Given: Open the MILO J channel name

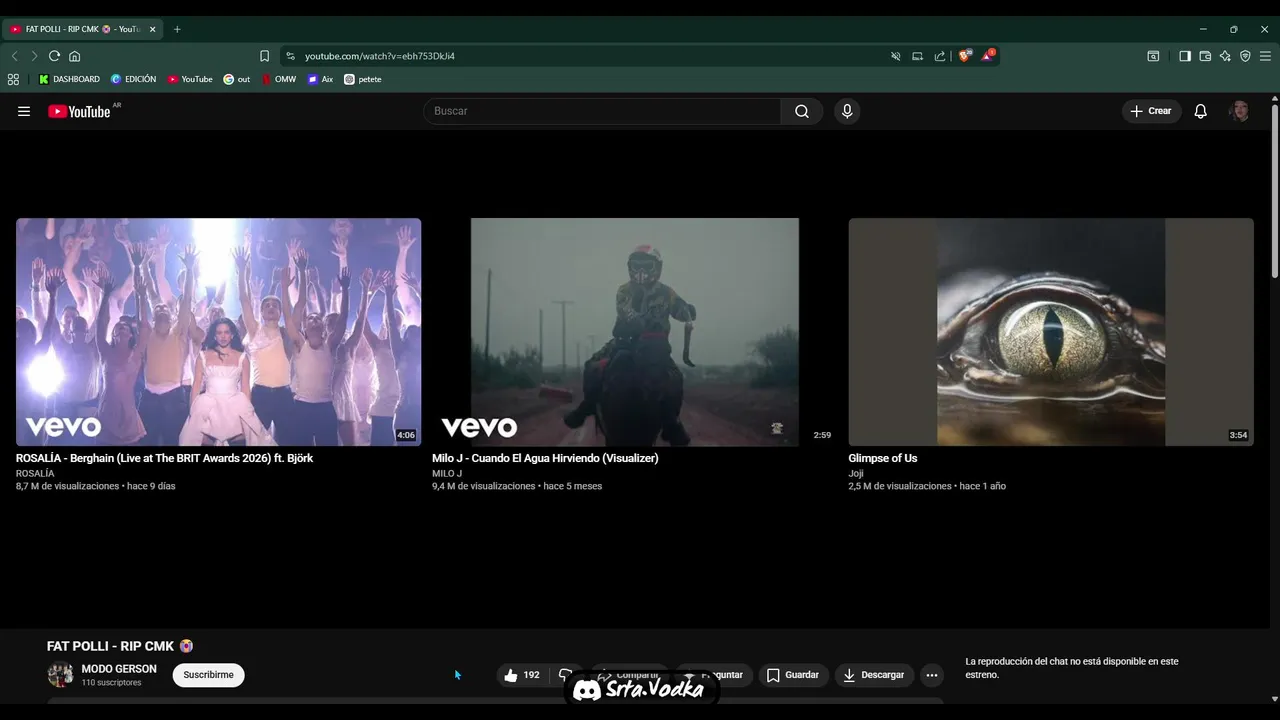Looking at the screenshot, I should coord(447,473).
